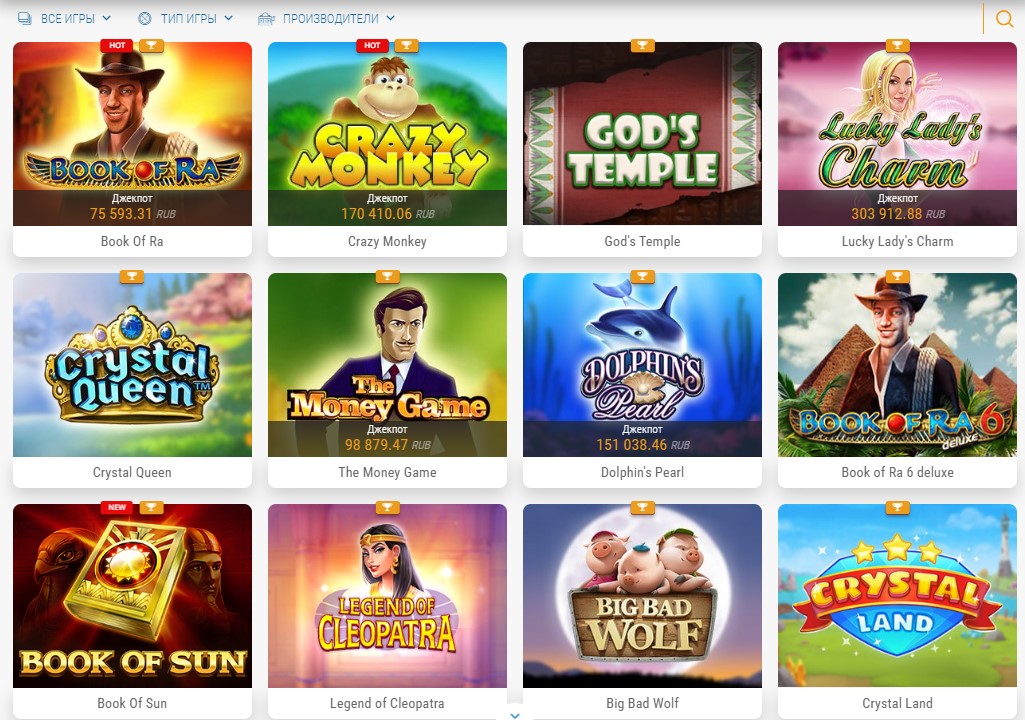Screen dimensions: 1025x720
Task: Click the Legend of Cleopatra title
Action: [x=387, y=703]
